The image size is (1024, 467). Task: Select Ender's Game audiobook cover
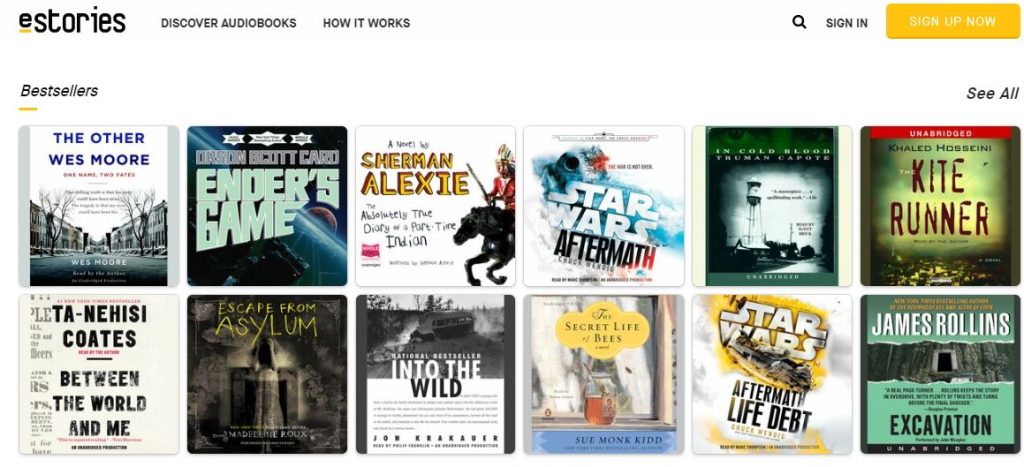267,206
